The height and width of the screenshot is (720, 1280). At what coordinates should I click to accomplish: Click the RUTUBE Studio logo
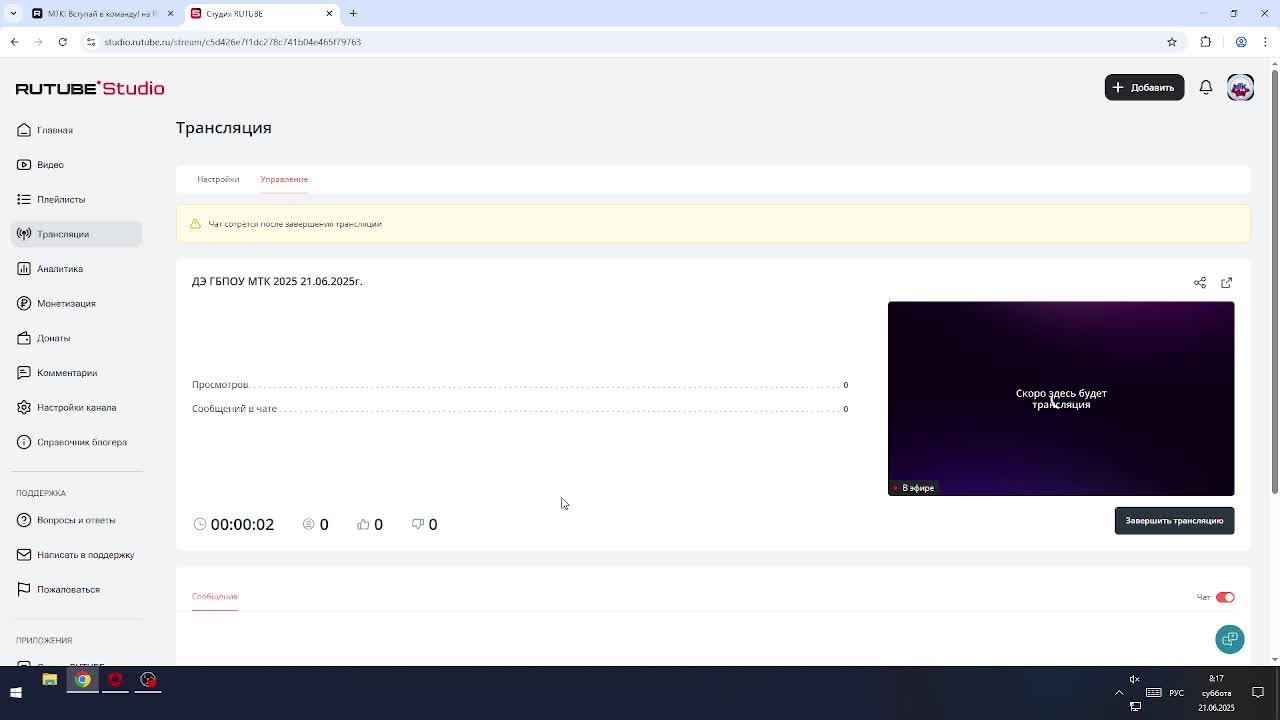point(90,88)
